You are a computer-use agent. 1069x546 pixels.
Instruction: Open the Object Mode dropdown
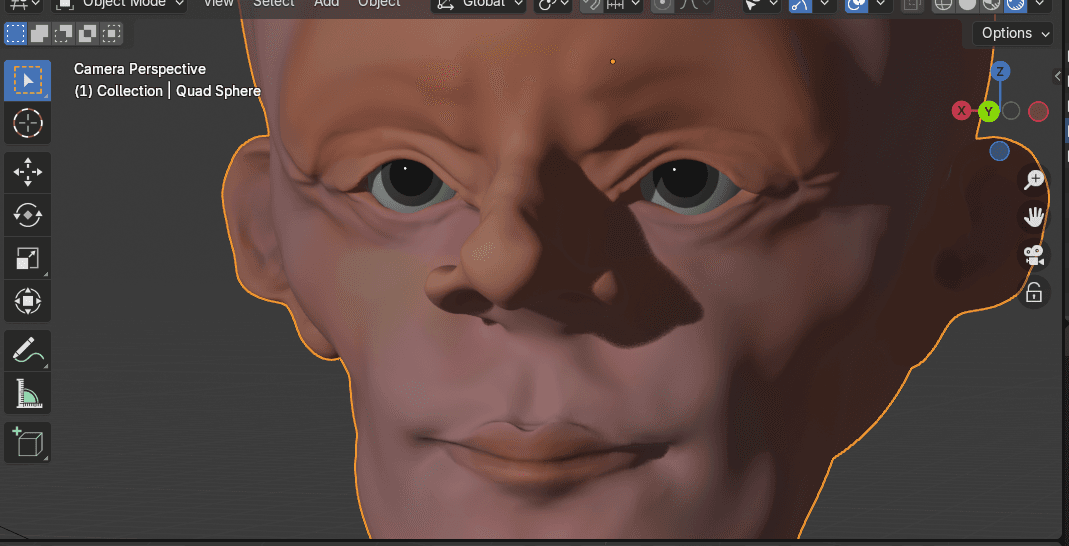click(120, 4)
